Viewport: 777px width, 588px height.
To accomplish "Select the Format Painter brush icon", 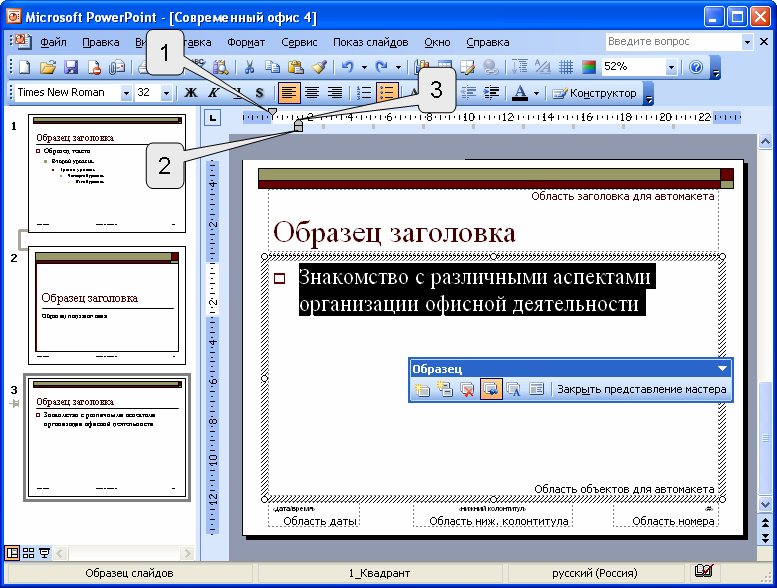I will click(x=319, y=67).
